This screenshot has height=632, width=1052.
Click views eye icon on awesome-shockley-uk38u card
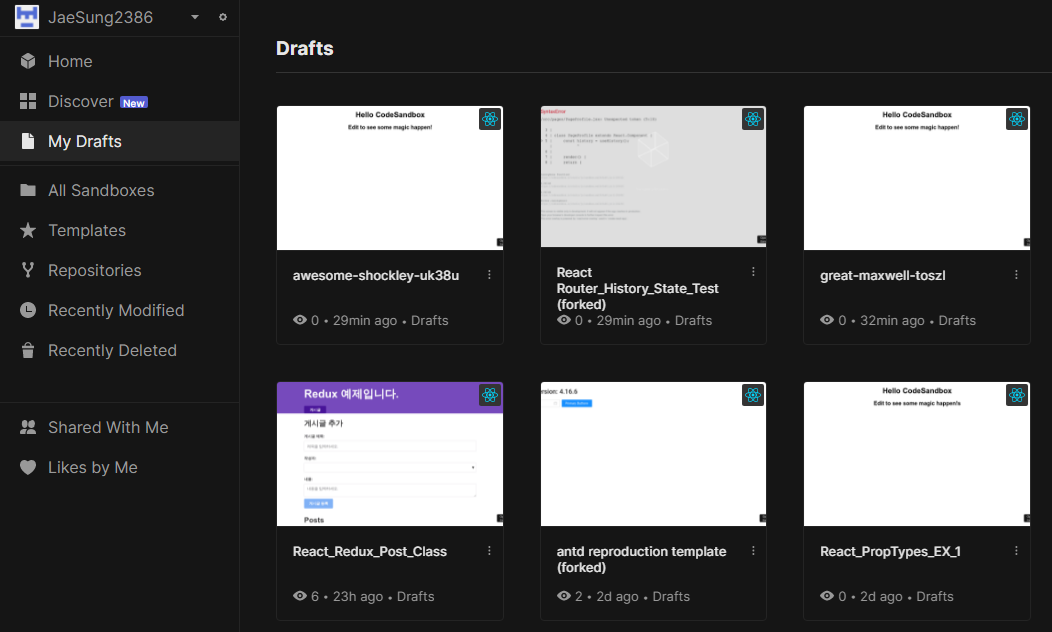coord(300,320)
